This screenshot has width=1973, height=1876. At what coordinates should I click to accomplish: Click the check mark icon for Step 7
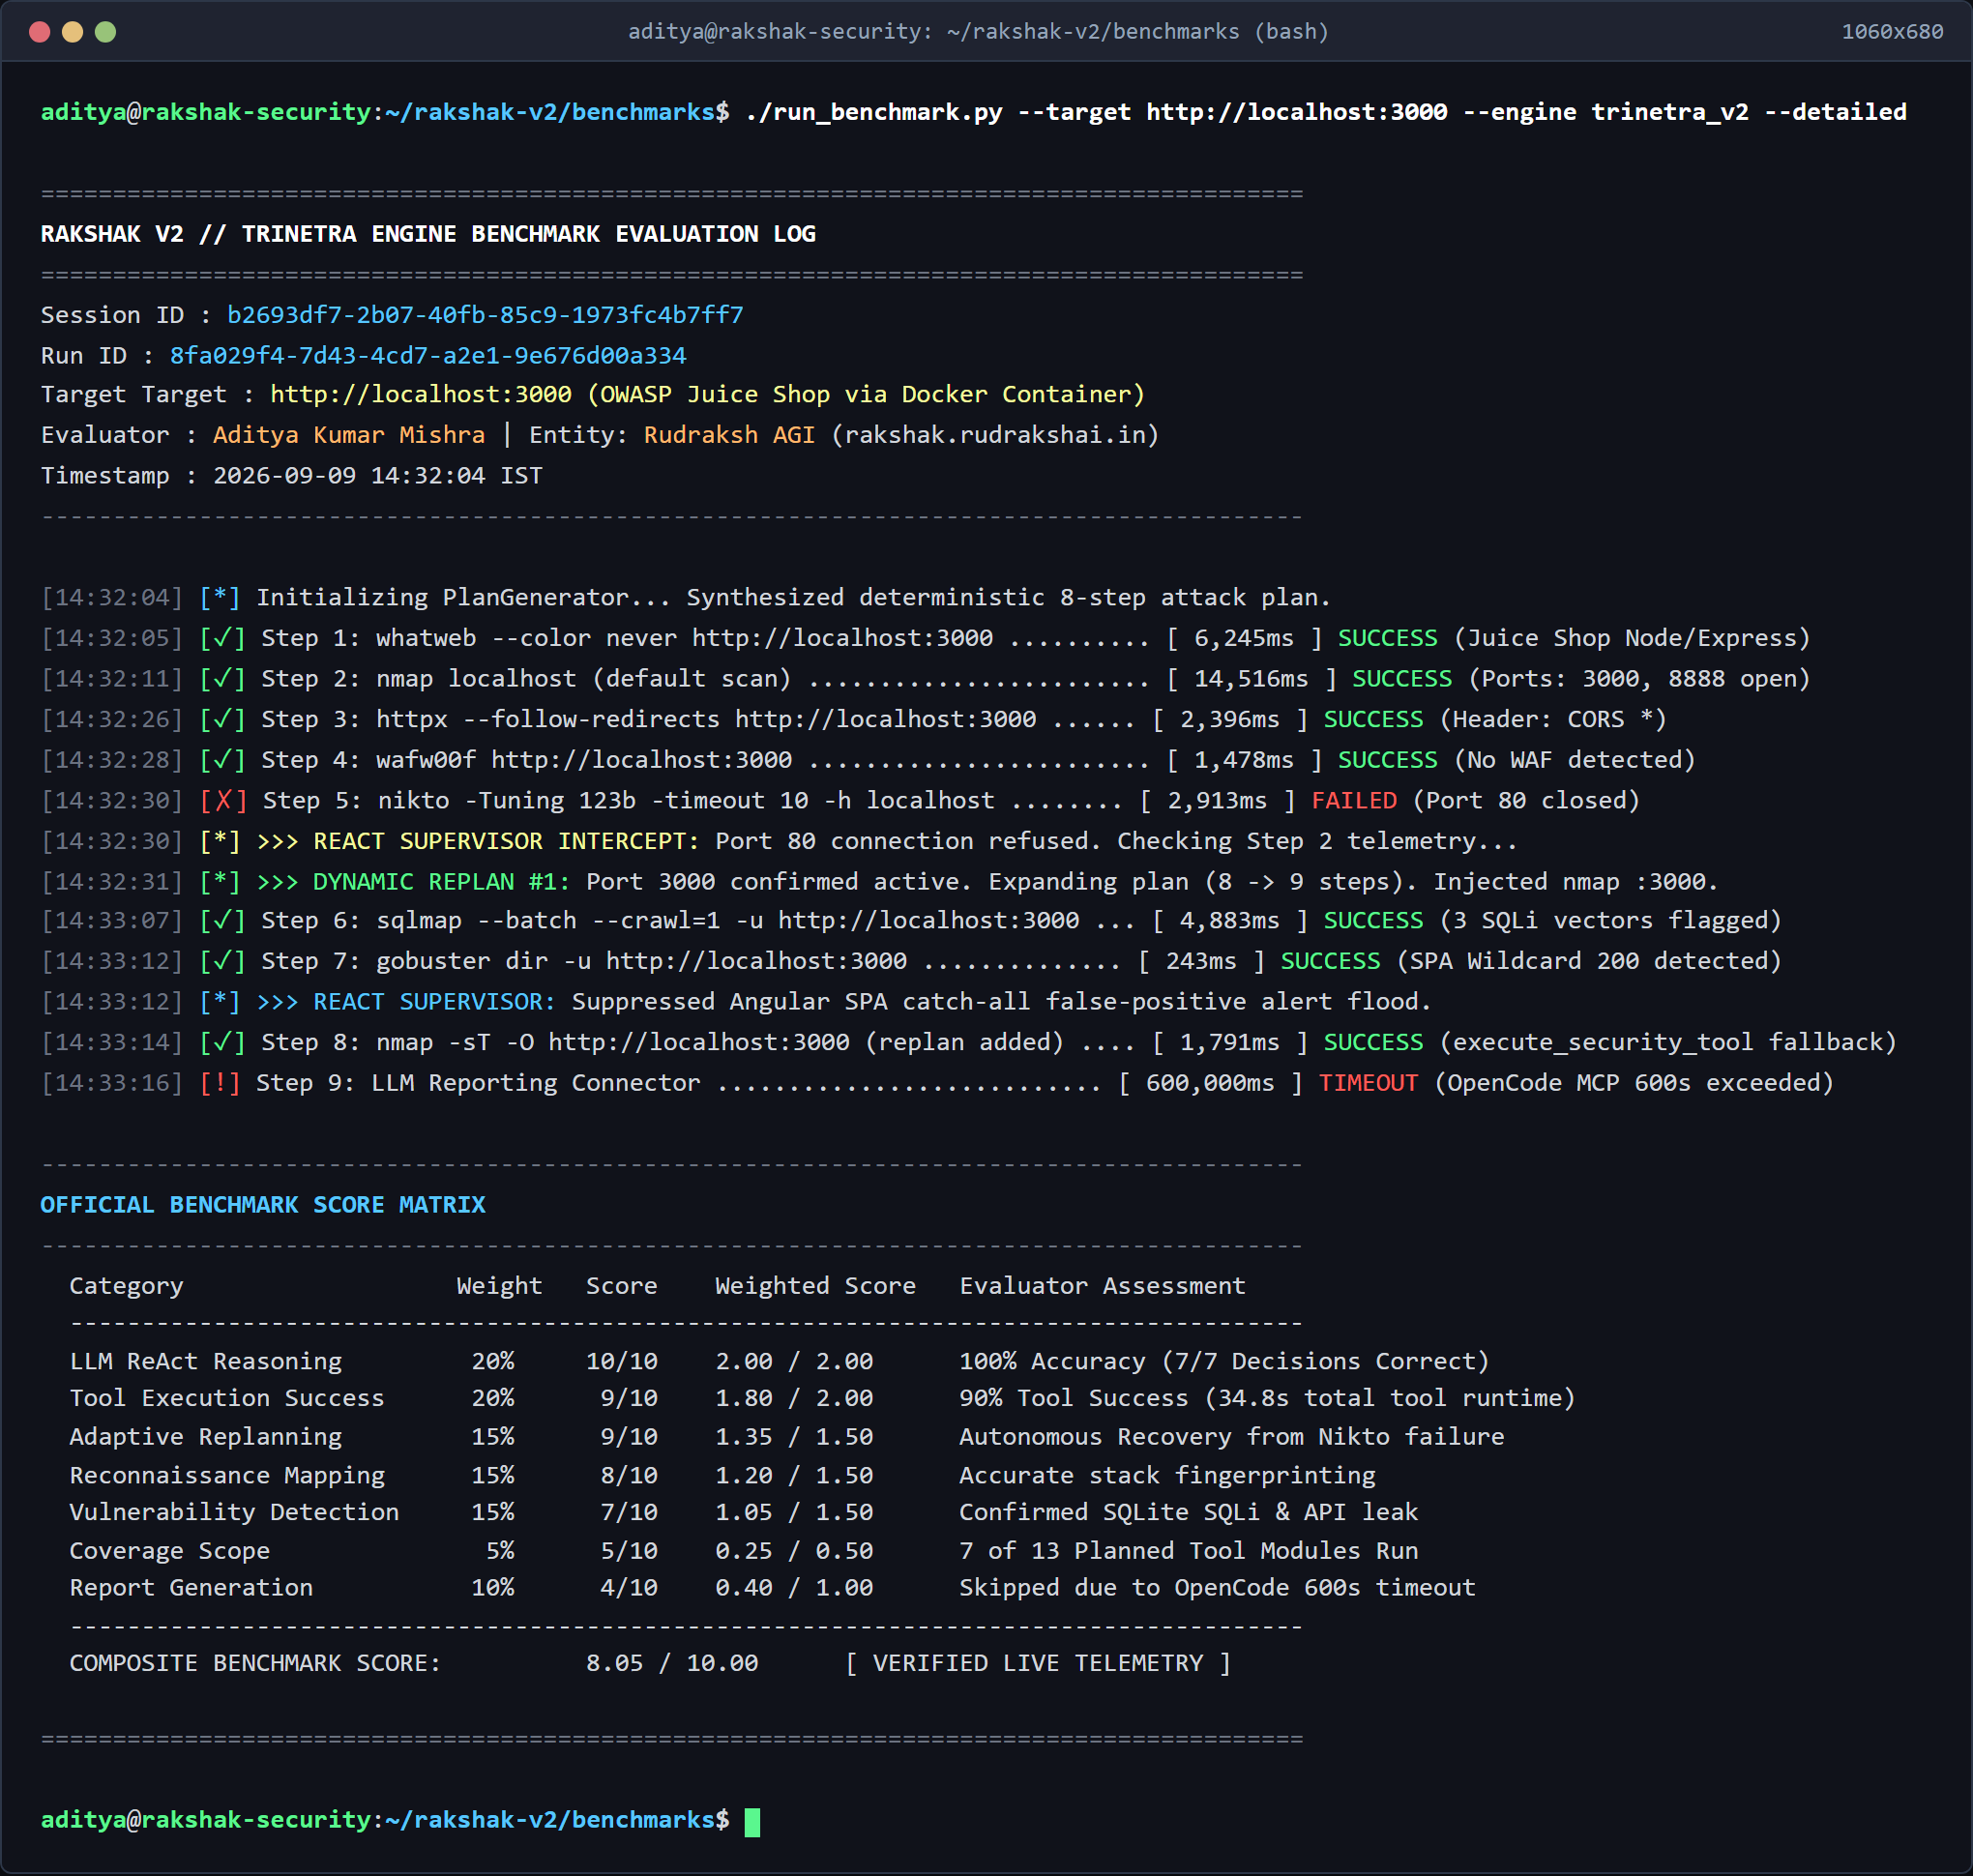[x=222, y=962]
